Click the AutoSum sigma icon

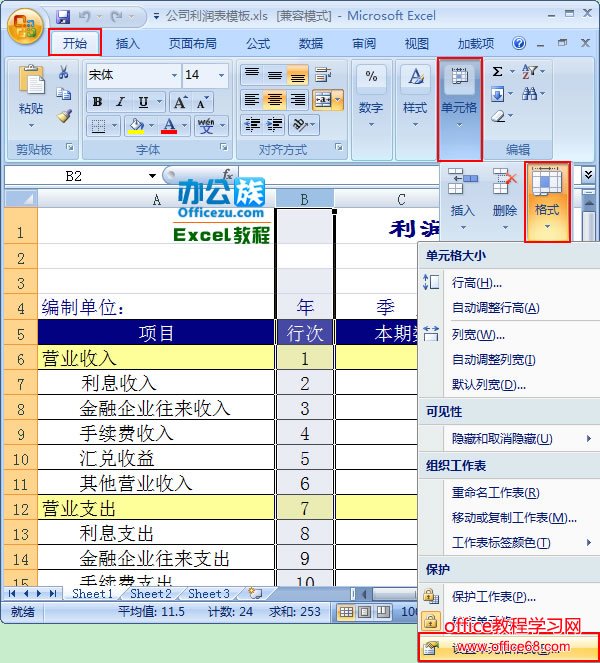point(498,72)
